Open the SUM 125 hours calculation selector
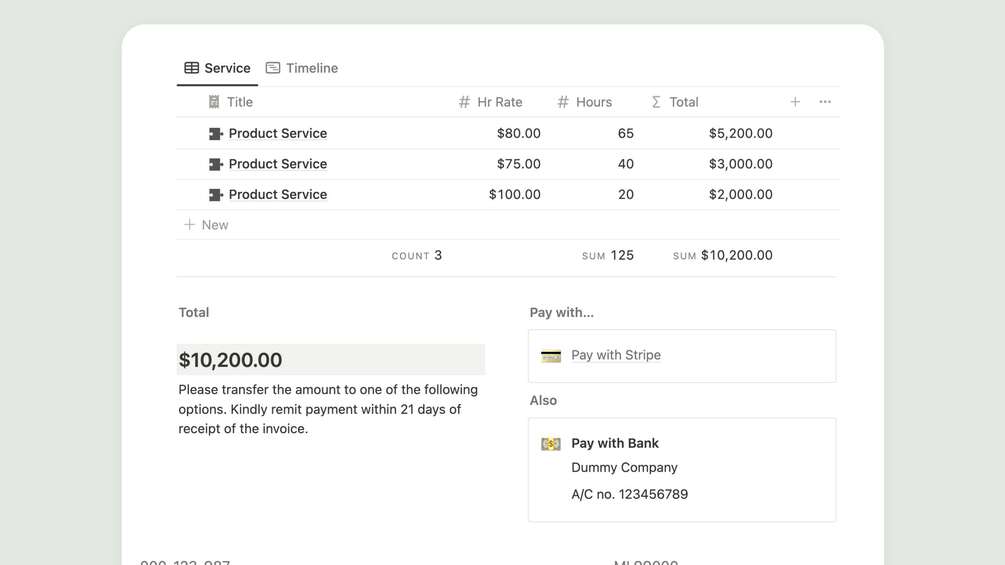 (x=608, y=256)
